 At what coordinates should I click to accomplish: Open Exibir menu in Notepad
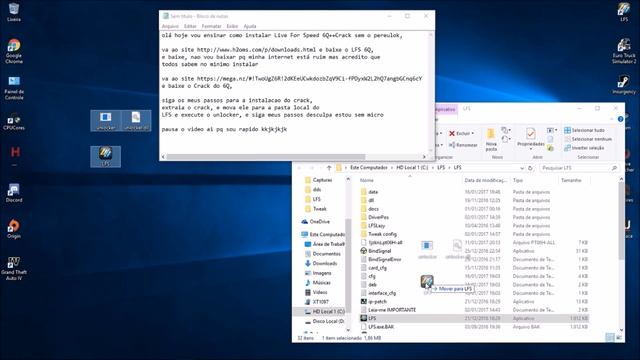click(232, 26)
